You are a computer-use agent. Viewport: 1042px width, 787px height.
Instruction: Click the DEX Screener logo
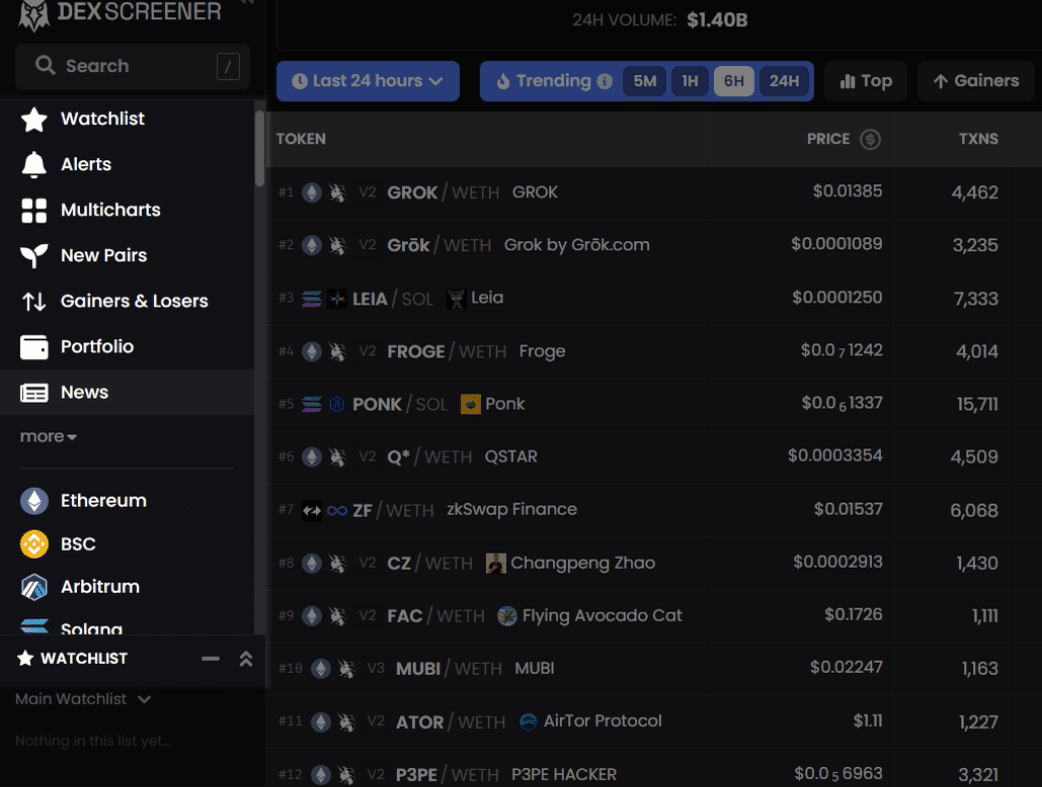[x=120, y=13]
